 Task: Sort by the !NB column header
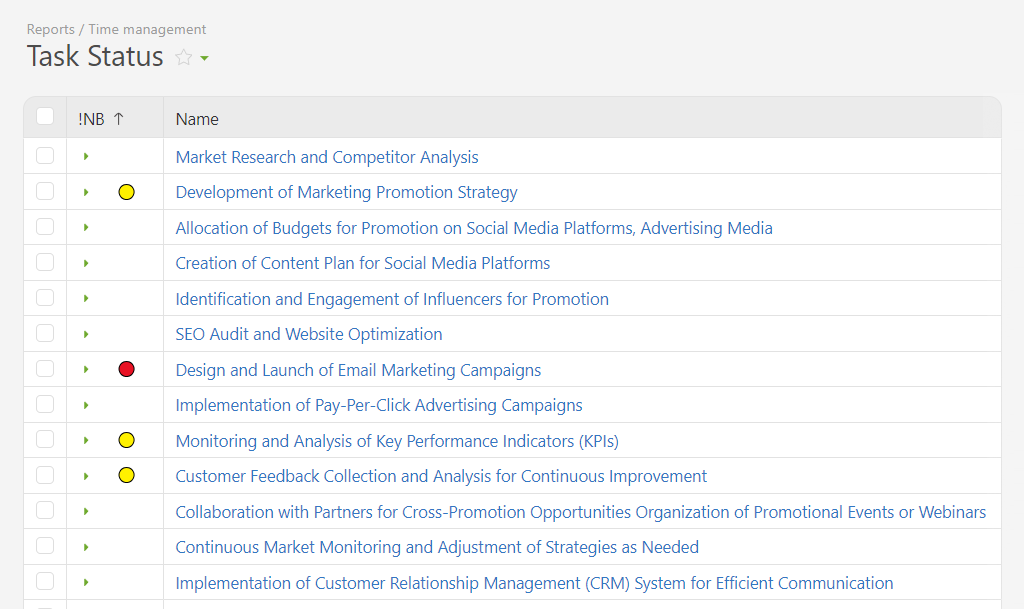tap(101, 119)
